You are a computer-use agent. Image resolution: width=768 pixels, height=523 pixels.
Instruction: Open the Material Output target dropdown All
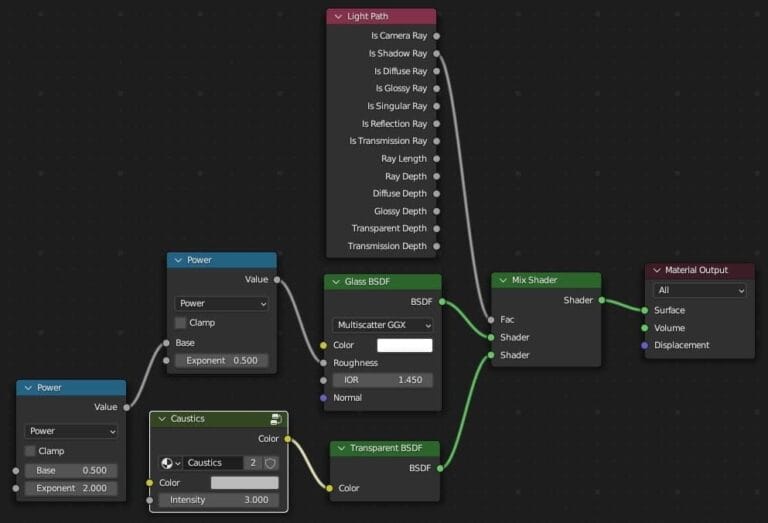click(x=699, y=290)
